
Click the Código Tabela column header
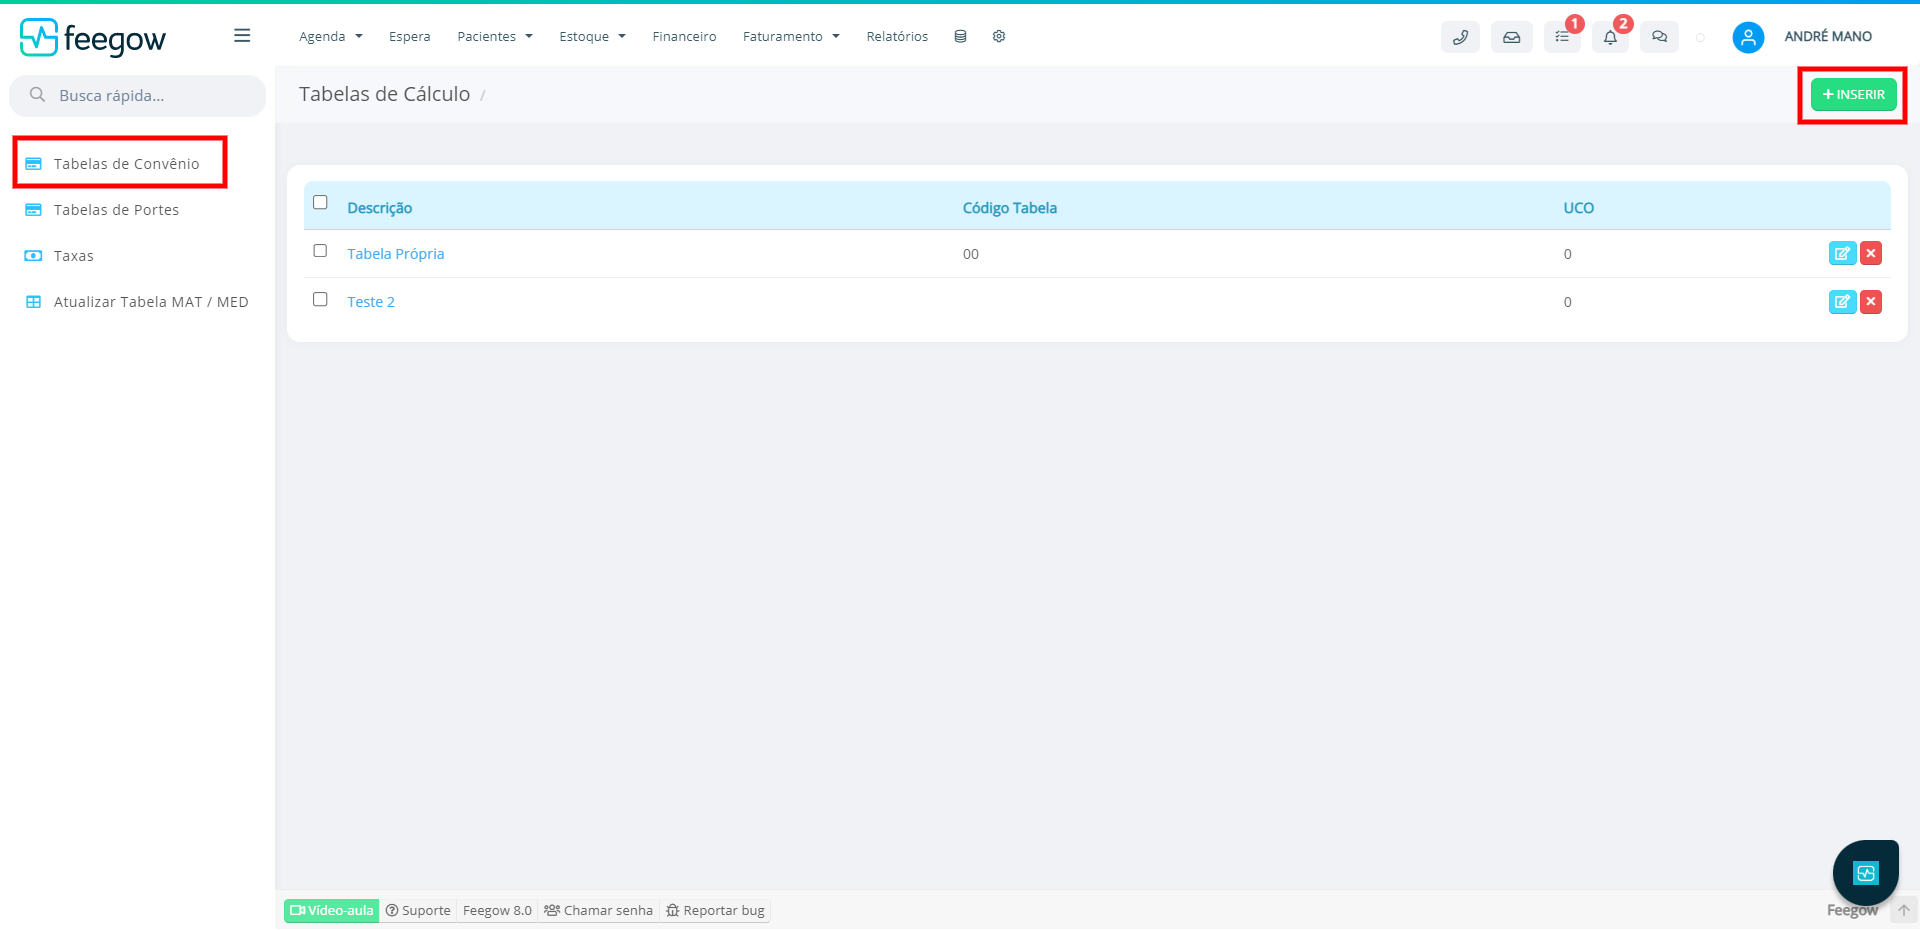1010,208
